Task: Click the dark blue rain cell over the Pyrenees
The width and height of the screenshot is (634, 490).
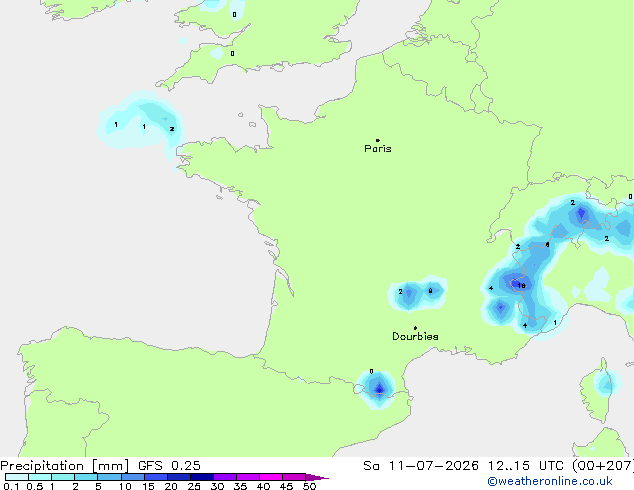Action: pyautogui.click(x=379, y=389)
